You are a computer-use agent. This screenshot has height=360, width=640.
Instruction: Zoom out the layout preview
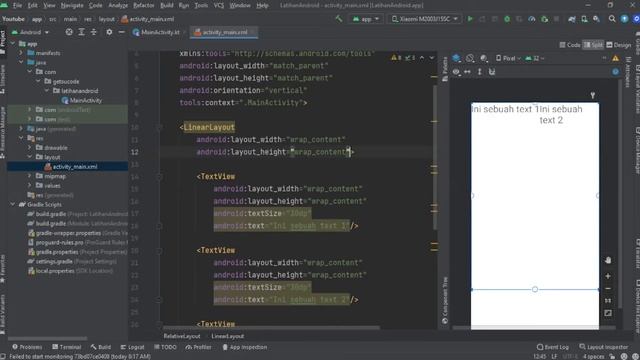point(608,289)
